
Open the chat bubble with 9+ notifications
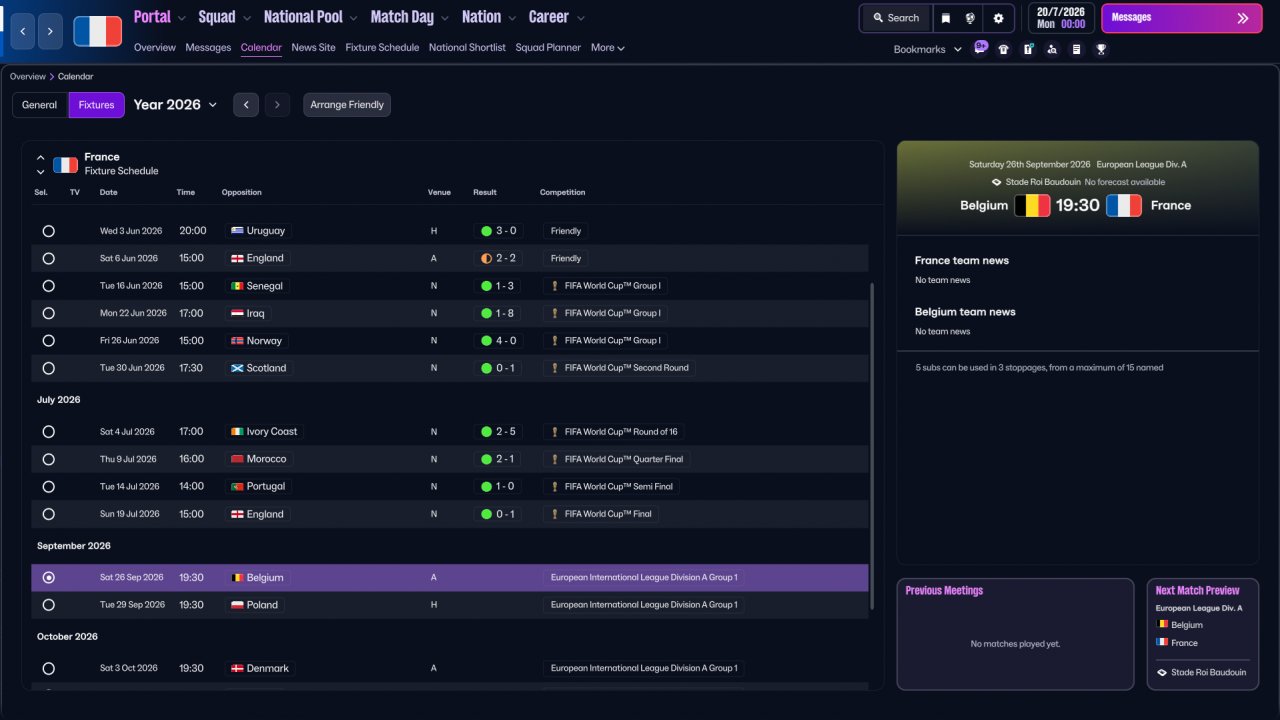click(x=980, y=48)
